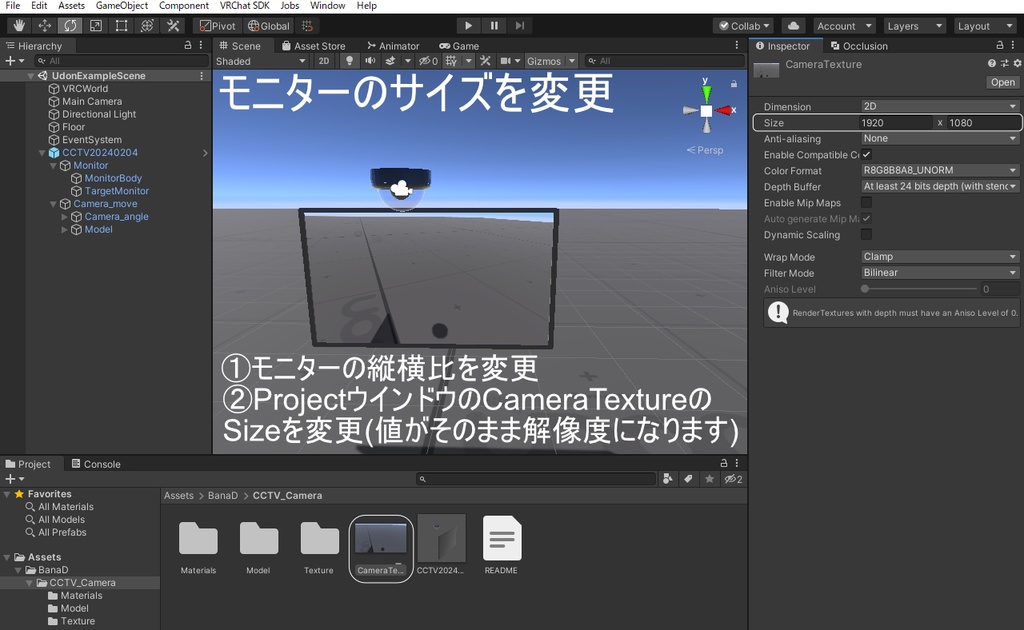The image size is (1024, 630).
Task: Open the Anti-aliasing dropdown
Action: 938,138
